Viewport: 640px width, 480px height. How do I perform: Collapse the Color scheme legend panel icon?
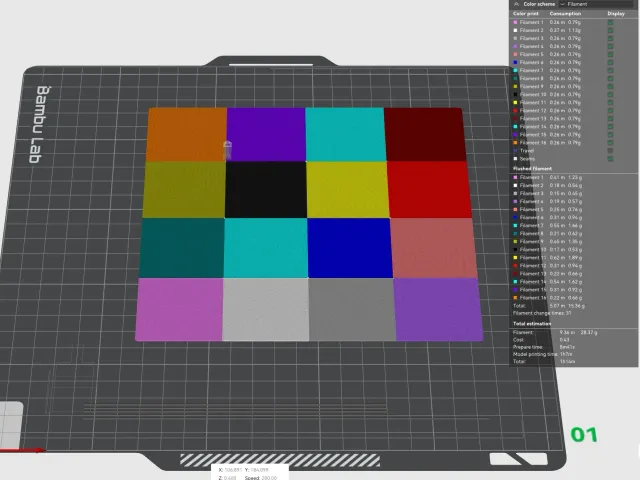516,4
